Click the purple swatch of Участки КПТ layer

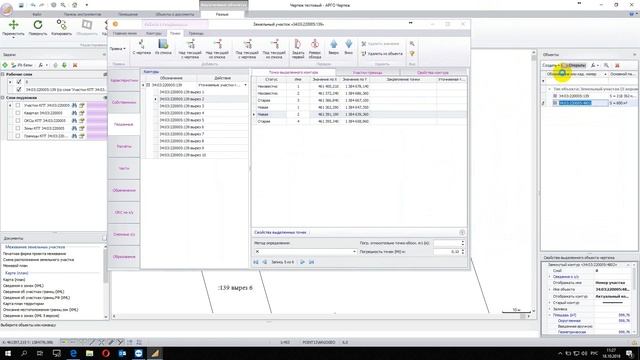[x=96, y=105]
